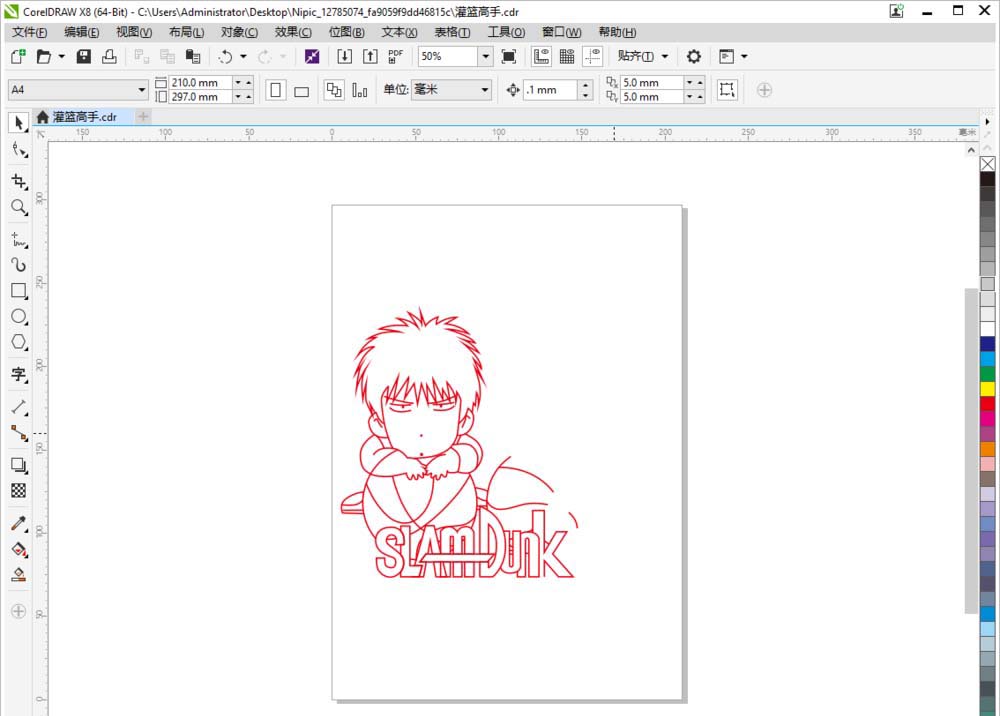Open the Edit menu
This screenshot has width=1000, height=716.
click(82, 33)
